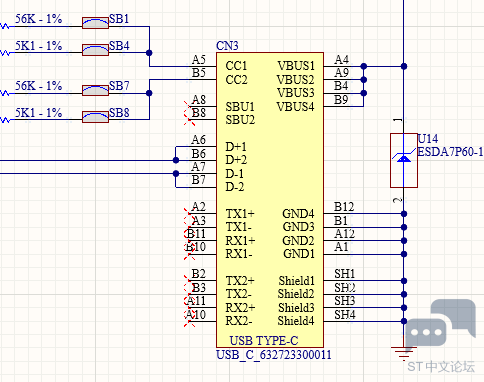Select the GND4 pin name
The image size is (484, 382).
click(x=298, y=214)
